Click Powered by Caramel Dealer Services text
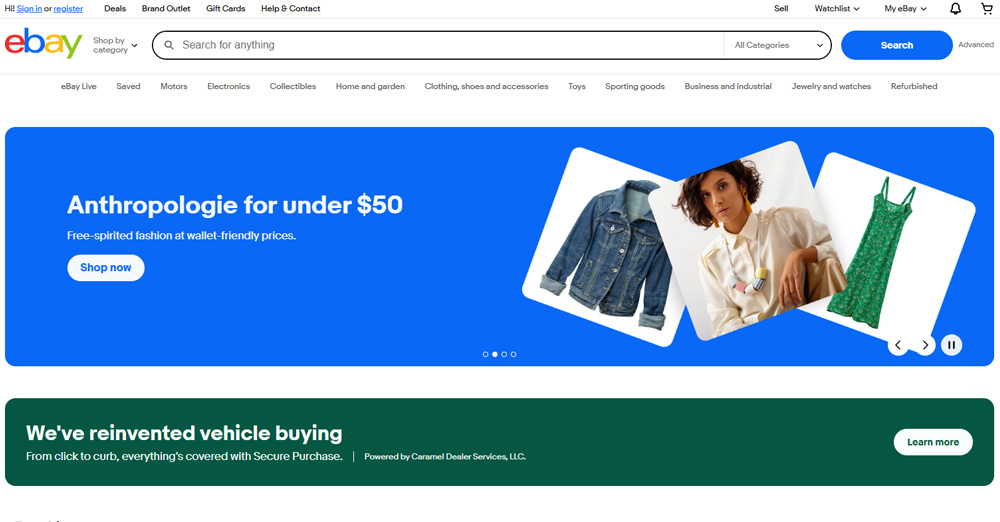The width and height of the screenshot is (1000, 522). pyautogui.click(x=445, y=456)
